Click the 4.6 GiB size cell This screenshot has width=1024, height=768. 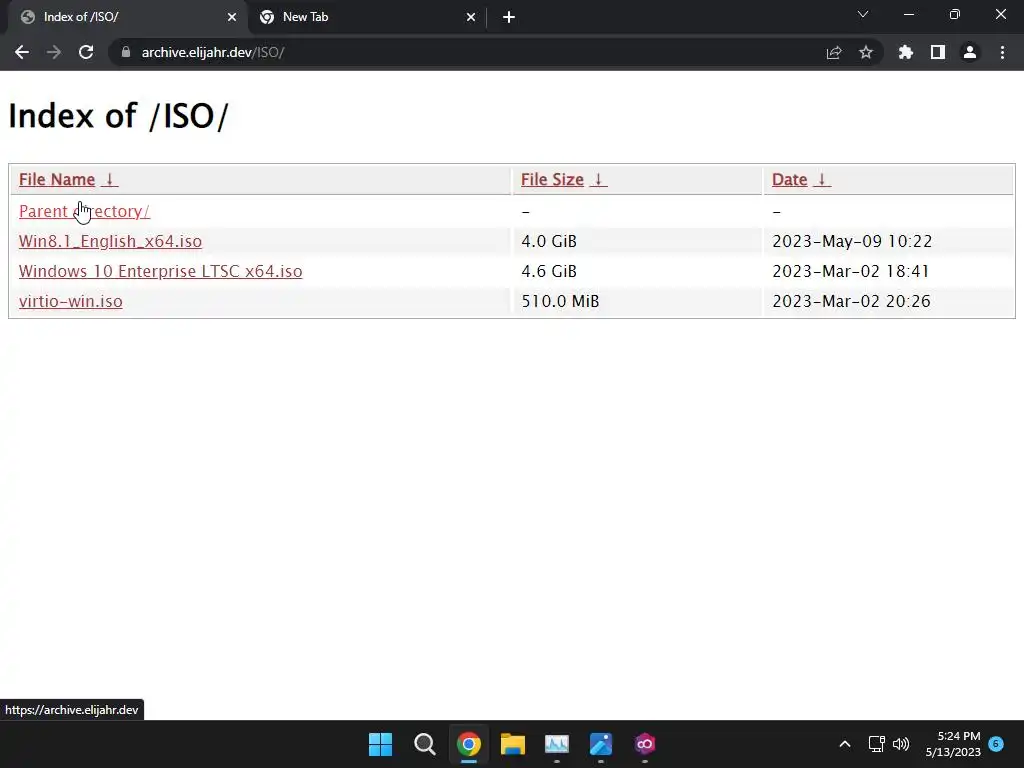549,272
